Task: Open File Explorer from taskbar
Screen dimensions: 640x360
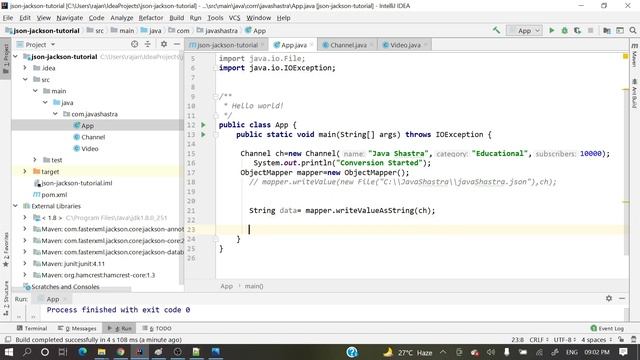Action: tap(101, 352)
